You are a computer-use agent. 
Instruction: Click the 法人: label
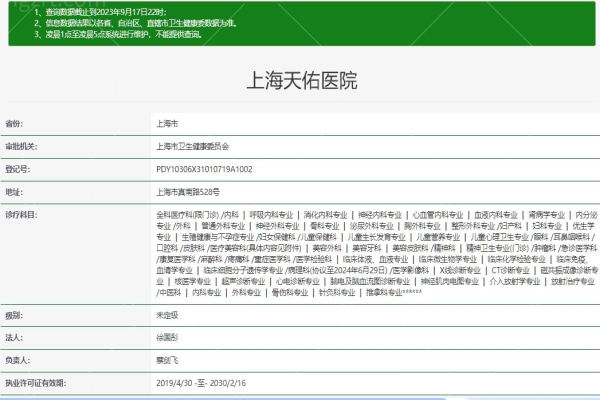(14, 338)
